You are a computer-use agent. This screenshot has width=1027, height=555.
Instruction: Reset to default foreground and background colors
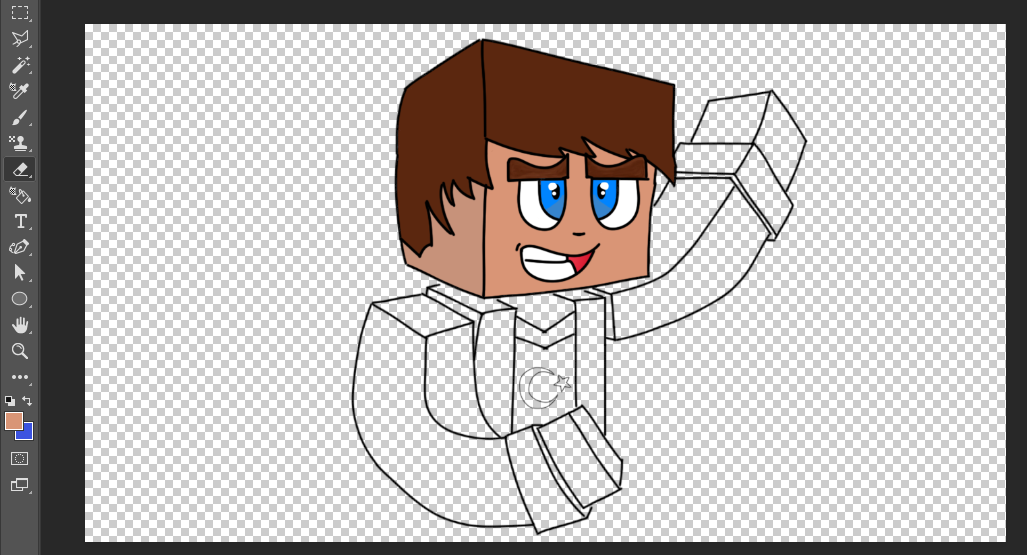tap(10, 400)
